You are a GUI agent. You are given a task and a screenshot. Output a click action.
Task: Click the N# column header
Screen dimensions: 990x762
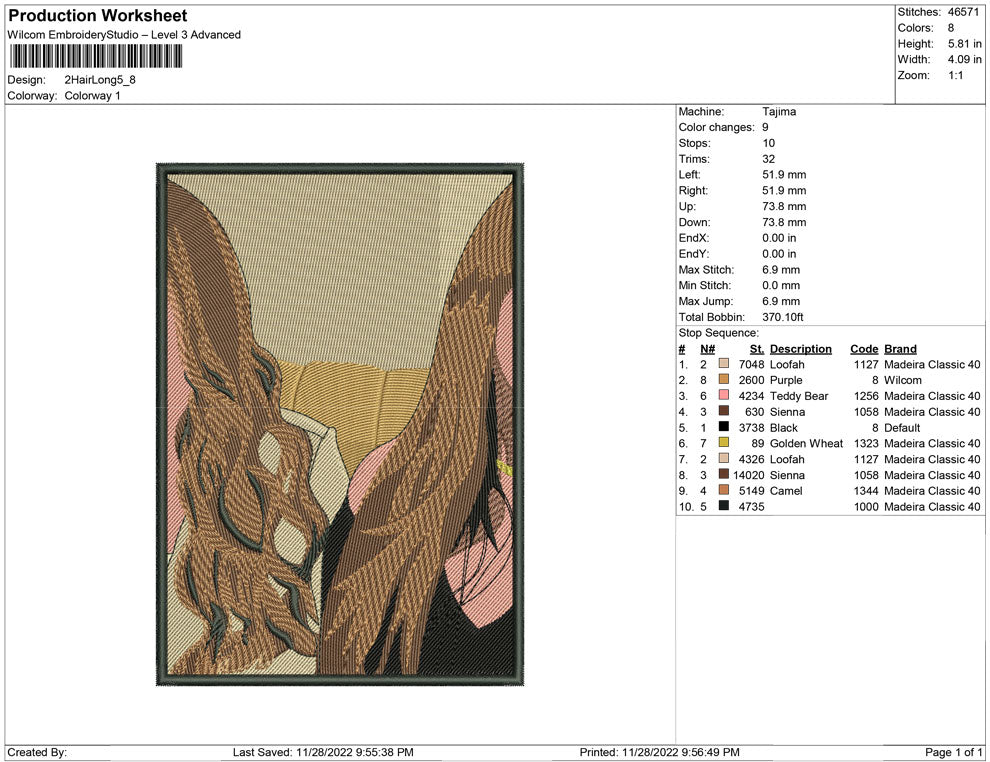coord(707,349)
